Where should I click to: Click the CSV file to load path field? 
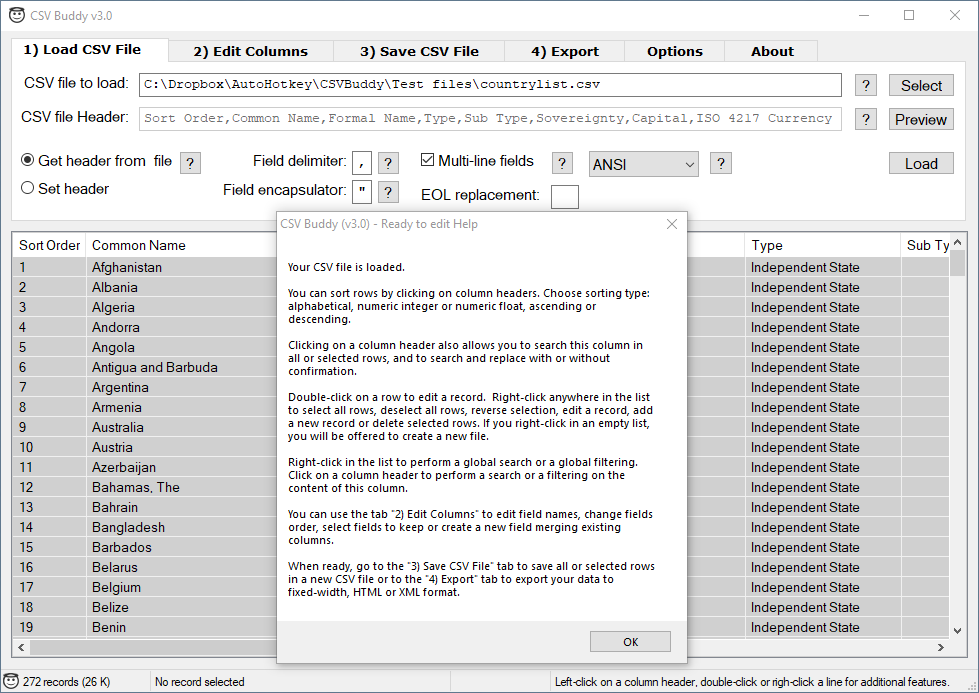point(490,85)
